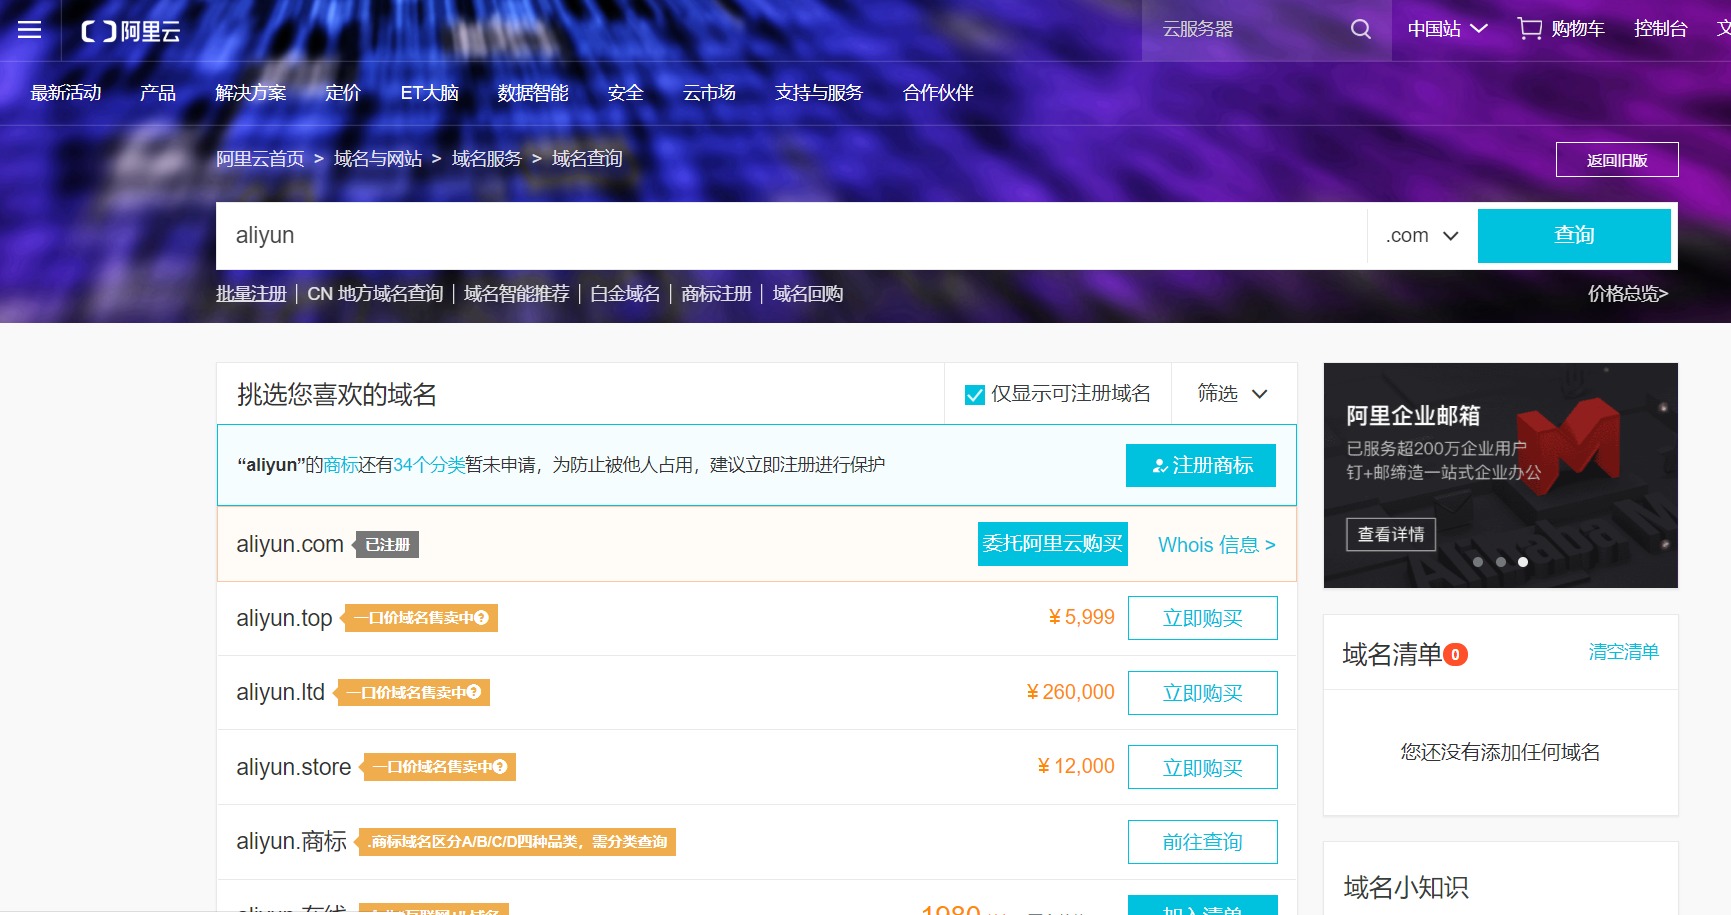This screenshot has height=915, width=1731.
Task: Open the 域名回购 link
Action: coord(808,294)
